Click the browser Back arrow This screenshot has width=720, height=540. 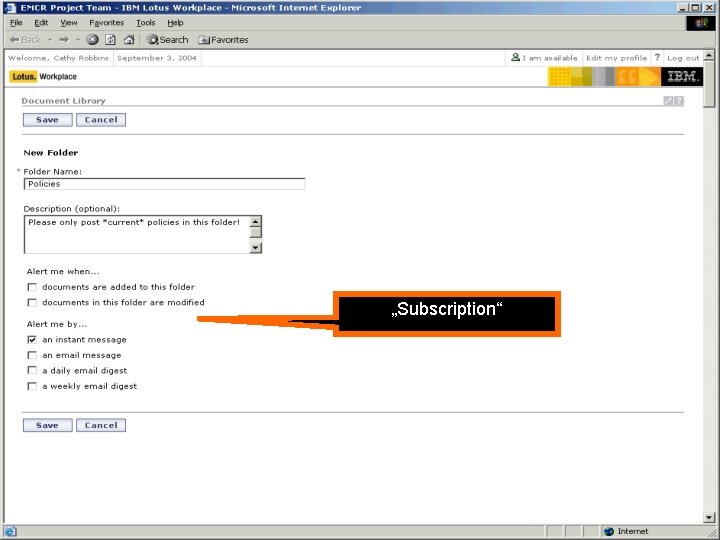25,40
